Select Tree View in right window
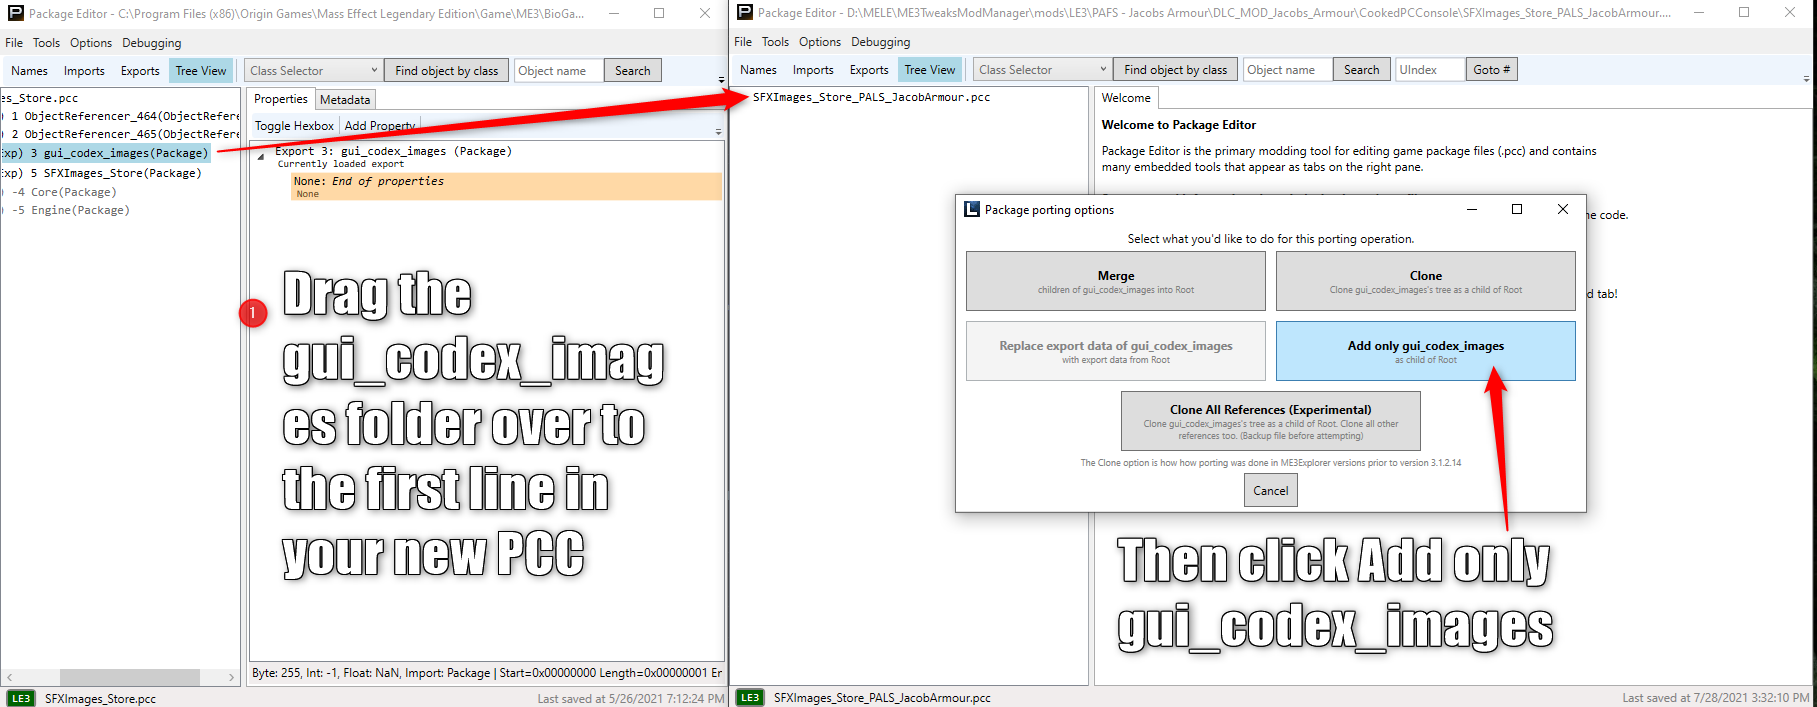The image size is (1817, 707). (x=930, y=70)
